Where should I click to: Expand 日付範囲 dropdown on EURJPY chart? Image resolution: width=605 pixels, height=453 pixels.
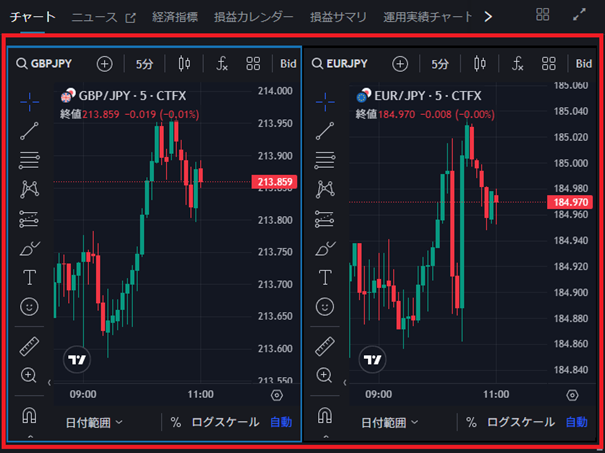[389, 423]
